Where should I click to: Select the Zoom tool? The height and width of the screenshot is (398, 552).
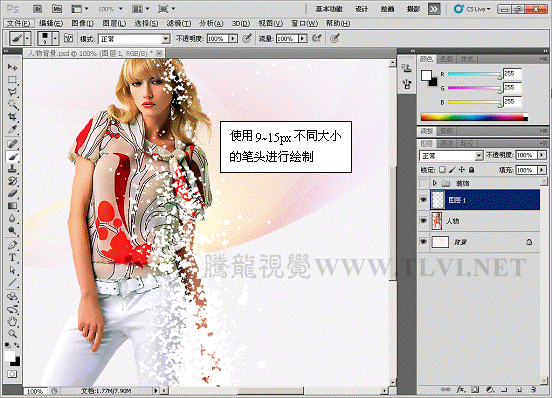pyautogui.click(x=12, y=334)
